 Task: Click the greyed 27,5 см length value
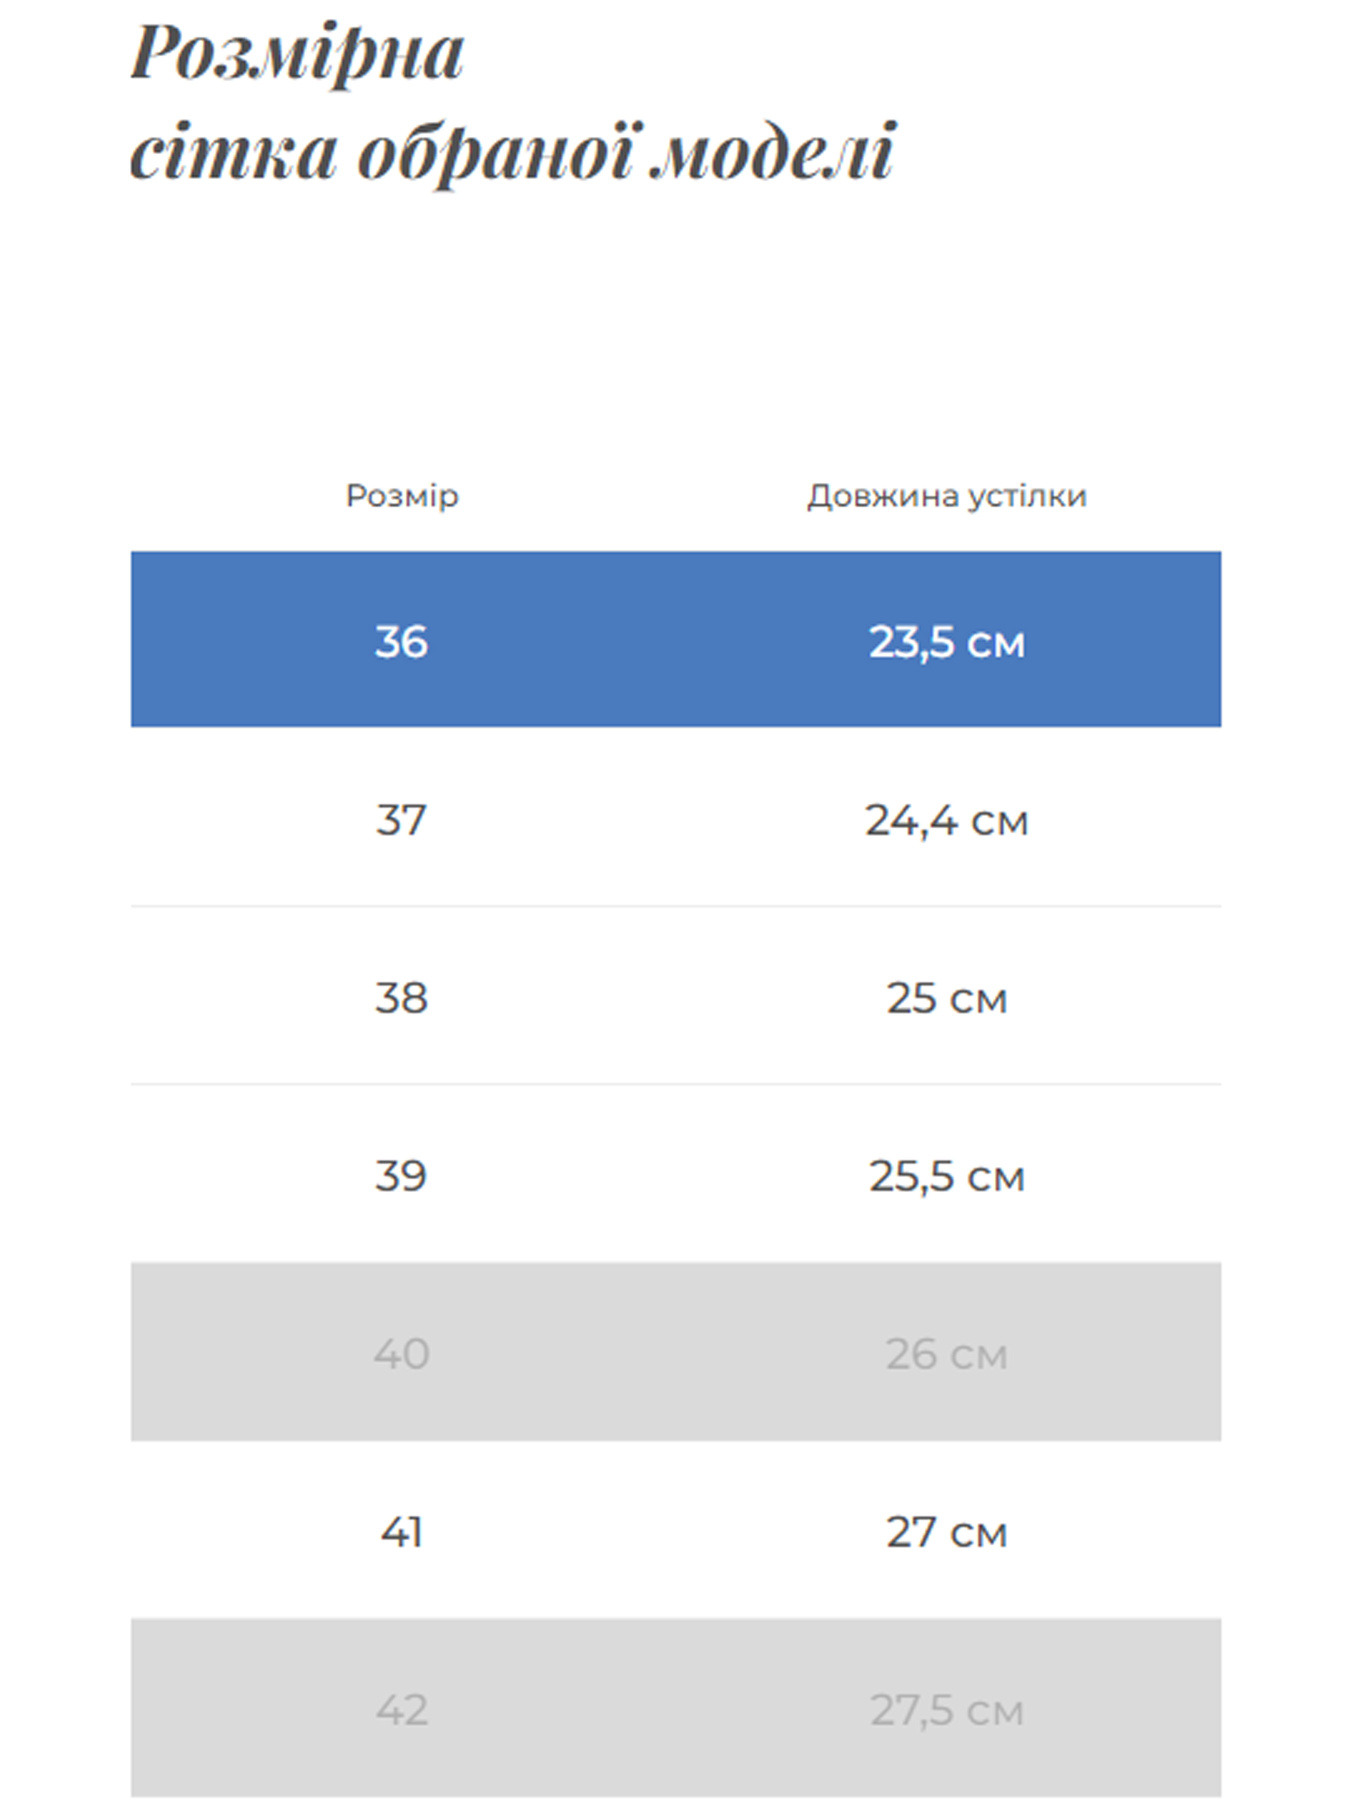click(x=946, y=1710)
